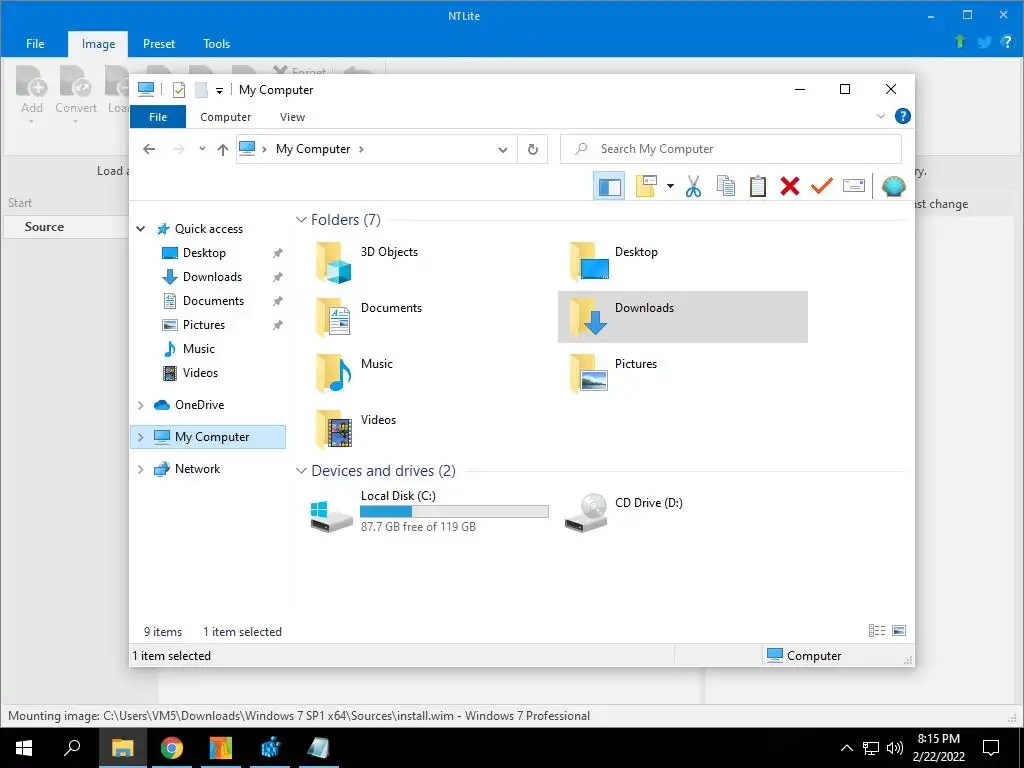
Task: Click the Up one level arrow
Action: (x=223, y=150)
